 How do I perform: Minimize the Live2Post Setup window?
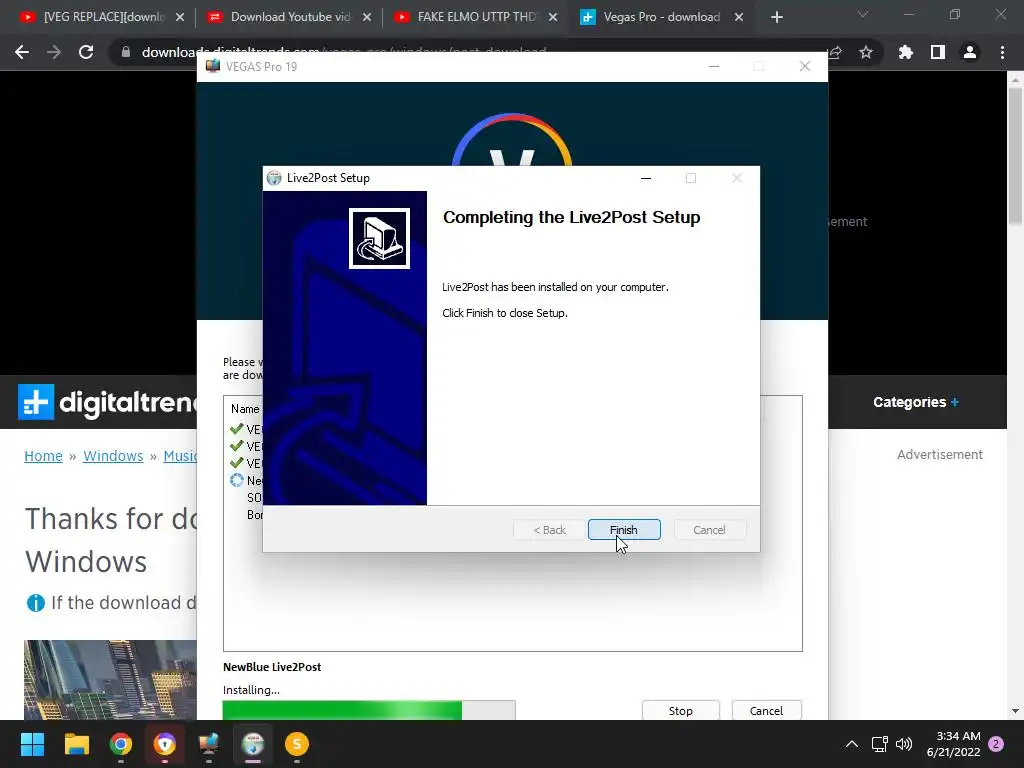646,178
